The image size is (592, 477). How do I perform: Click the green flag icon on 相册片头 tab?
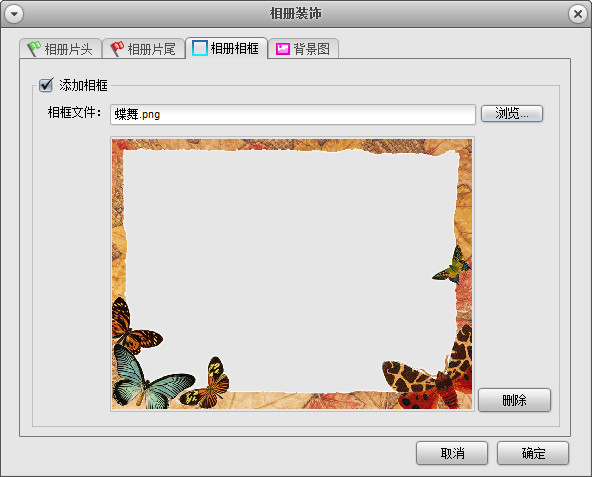coord(34,49)
